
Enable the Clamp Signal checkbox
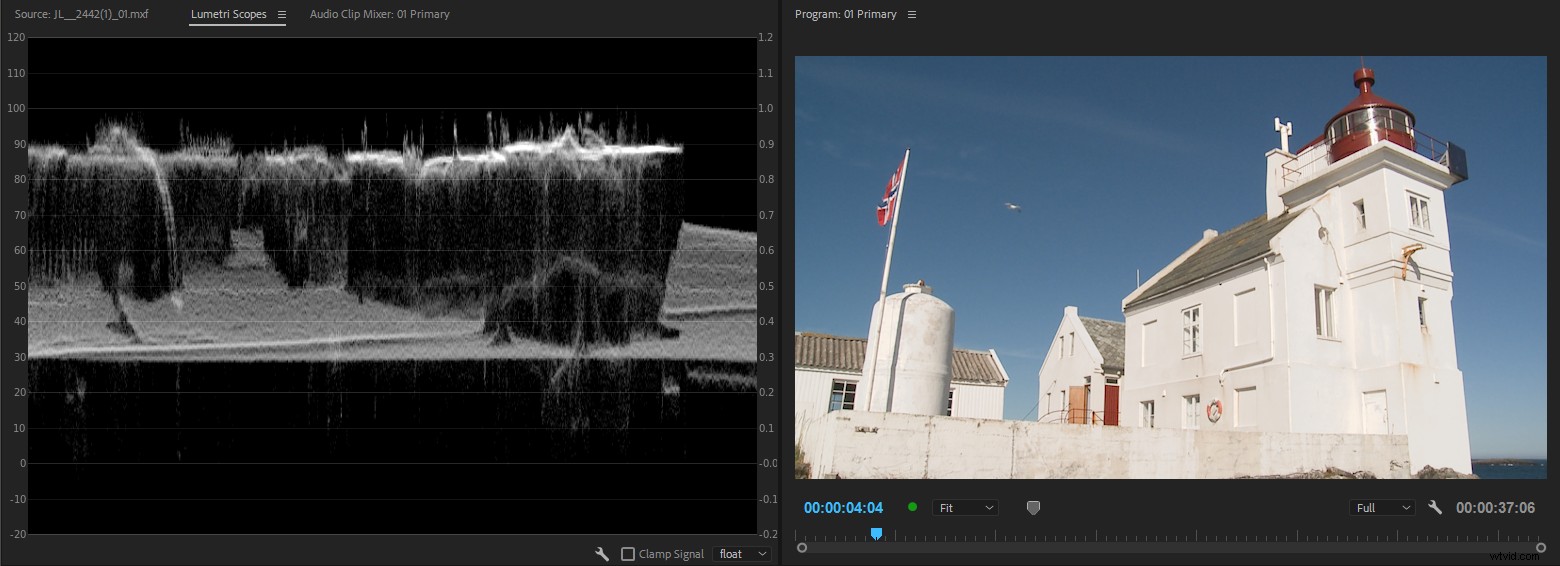tap(628, 554)
